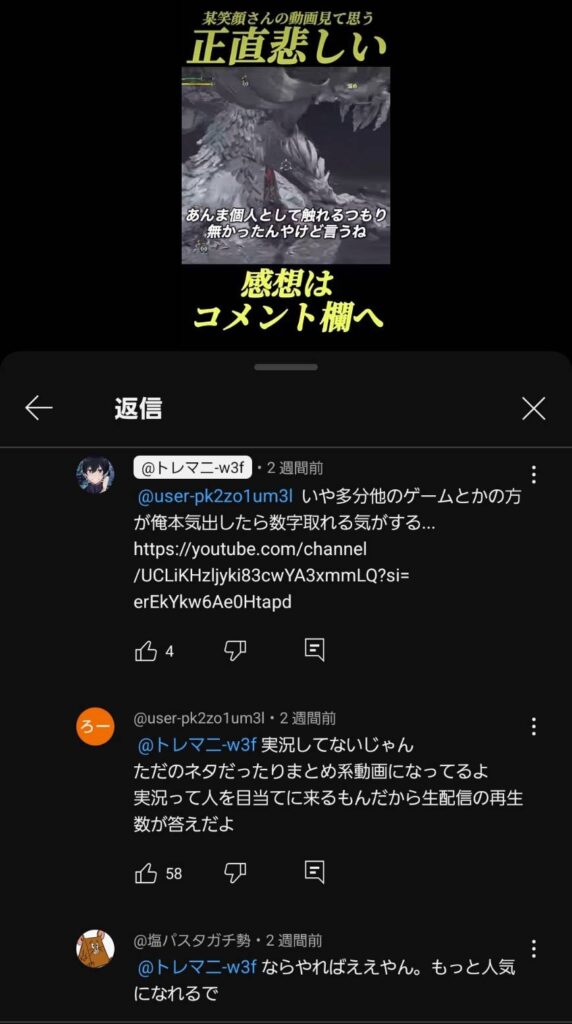Image resolution: width=572 pixels, height=1024 pixels.
Task: Open more options for user-pk2zo1um3l's comment
Action: (x=534, y=726)
